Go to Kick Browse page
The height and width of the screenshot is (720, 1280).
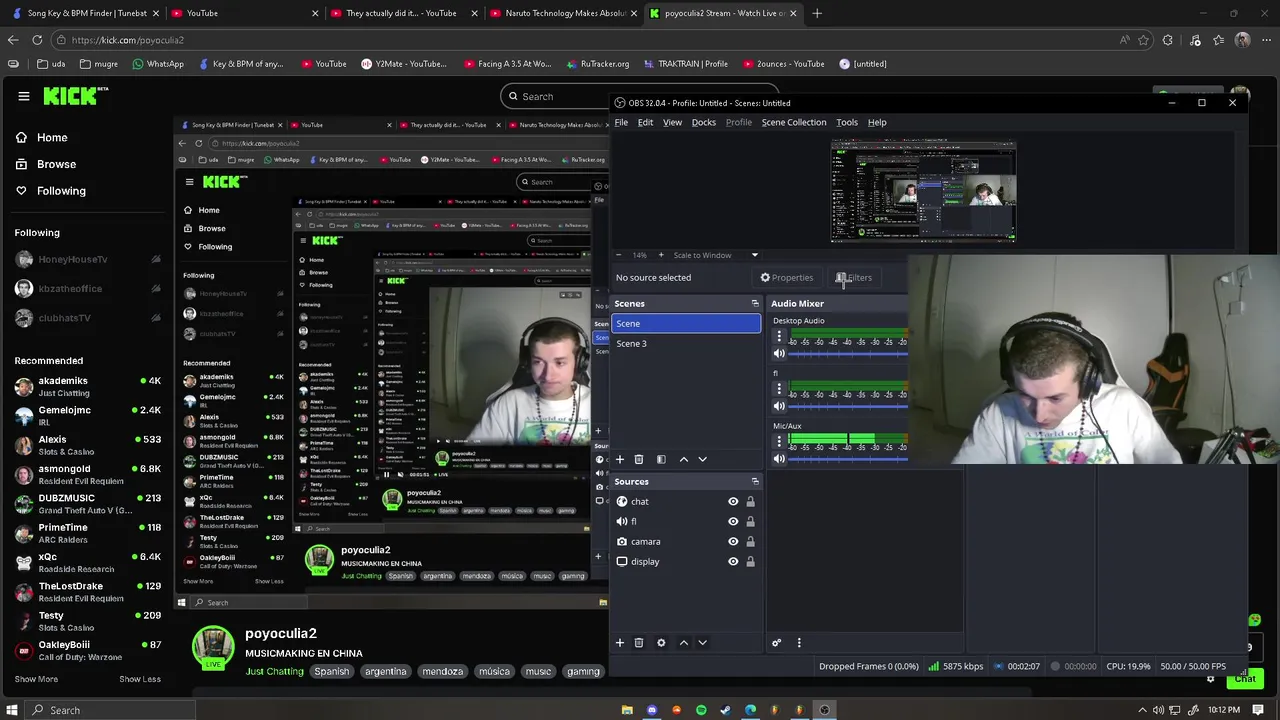pos(56,164)
